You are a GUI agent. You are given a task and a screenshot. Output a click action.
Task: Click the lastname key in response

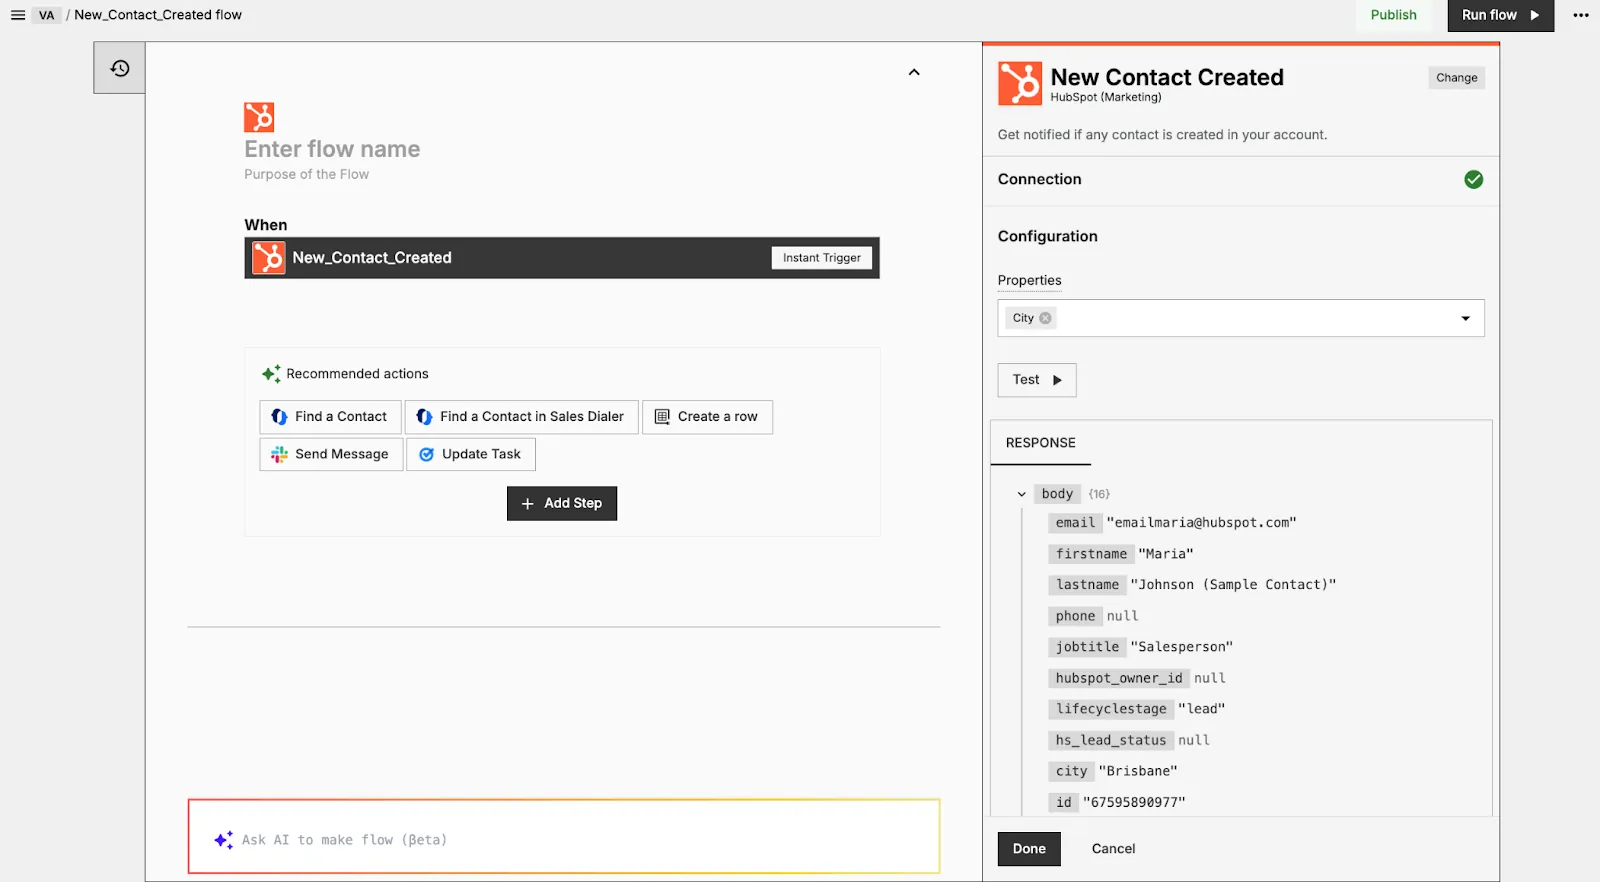pos(1087,585)
